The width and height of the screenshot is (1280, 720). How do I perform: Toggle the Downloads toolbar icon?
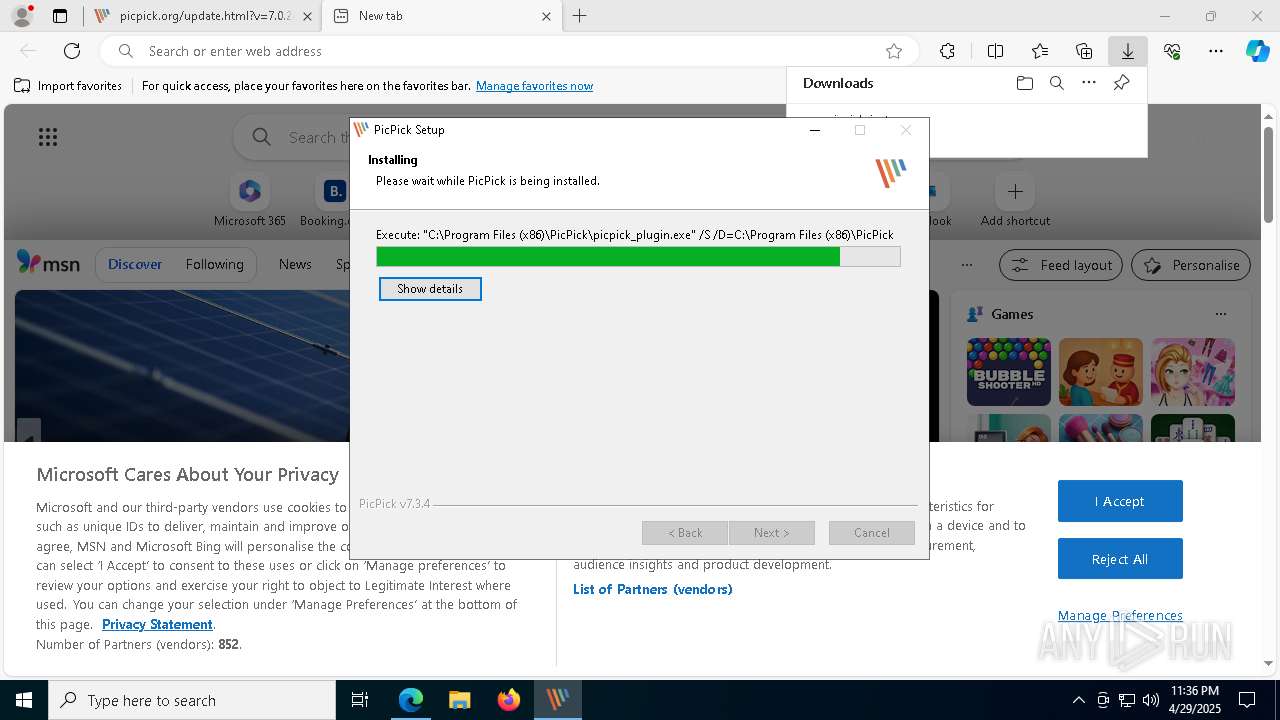(1127, 51)
